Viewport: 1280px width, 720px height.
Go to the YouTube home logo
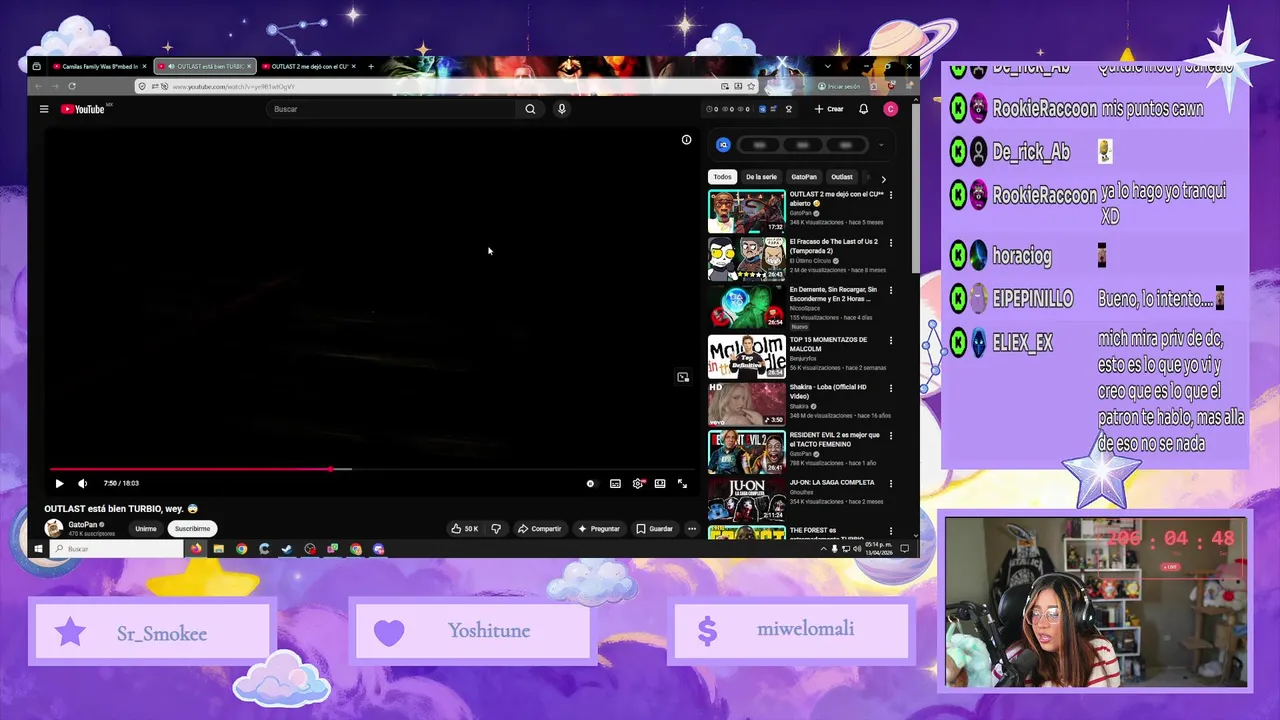point(84,109)
